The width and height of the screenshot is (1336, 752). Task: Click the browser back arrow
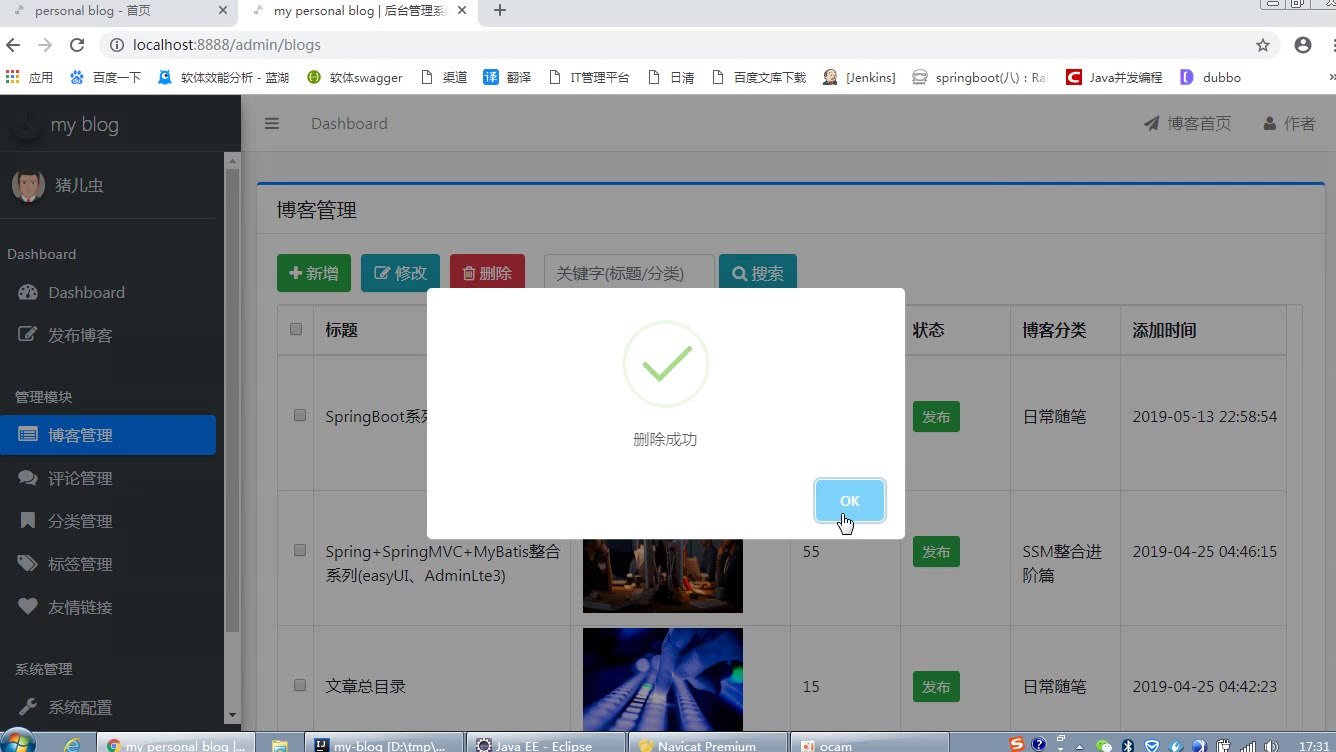pos(13,45)
